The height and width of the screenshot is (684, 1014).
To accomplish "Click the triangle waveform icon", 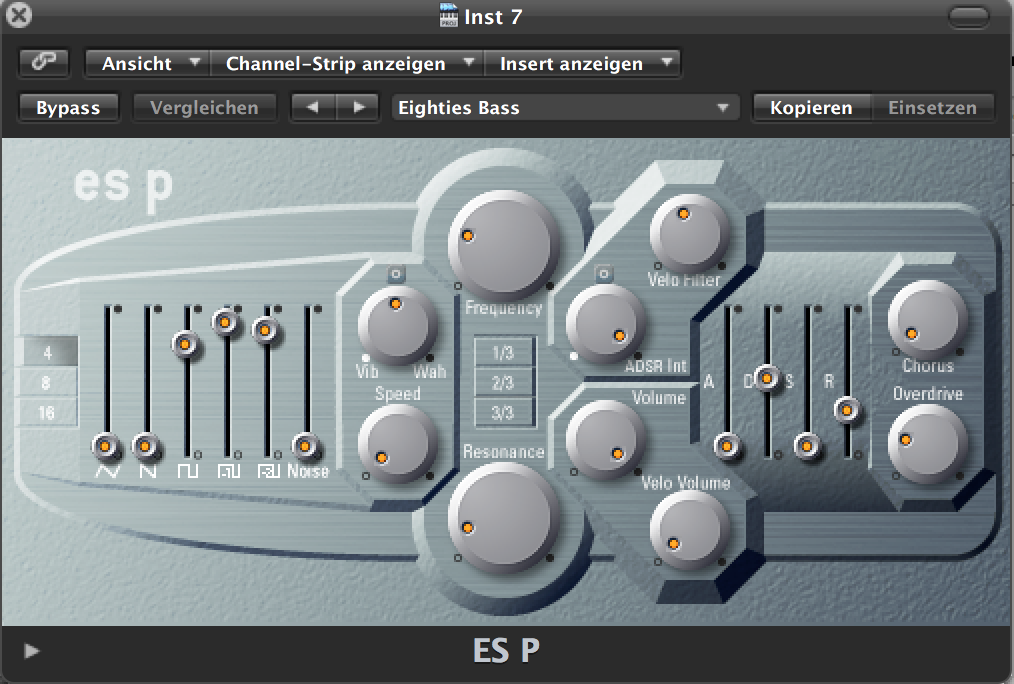I will (107, 471).
